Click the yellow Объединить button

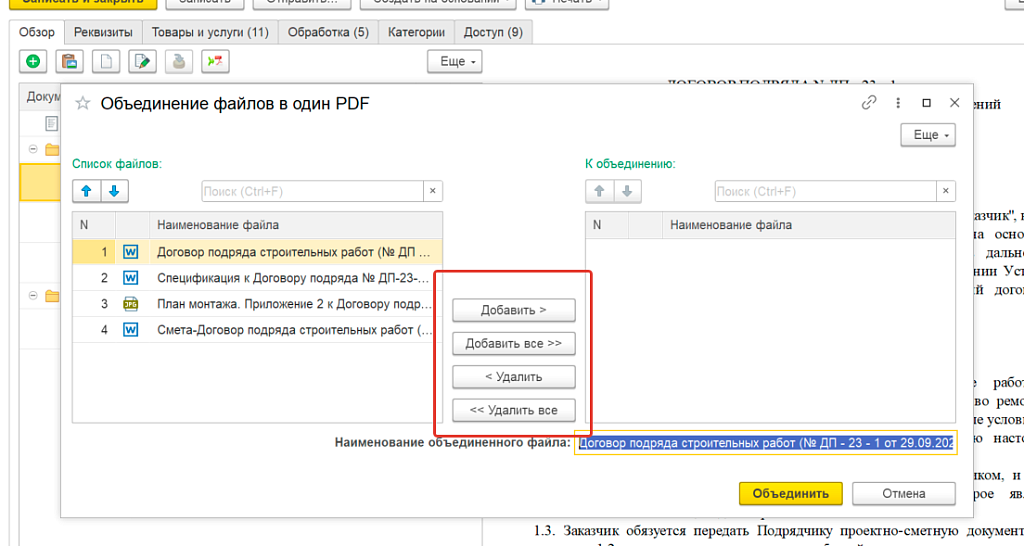pos(790,493)
